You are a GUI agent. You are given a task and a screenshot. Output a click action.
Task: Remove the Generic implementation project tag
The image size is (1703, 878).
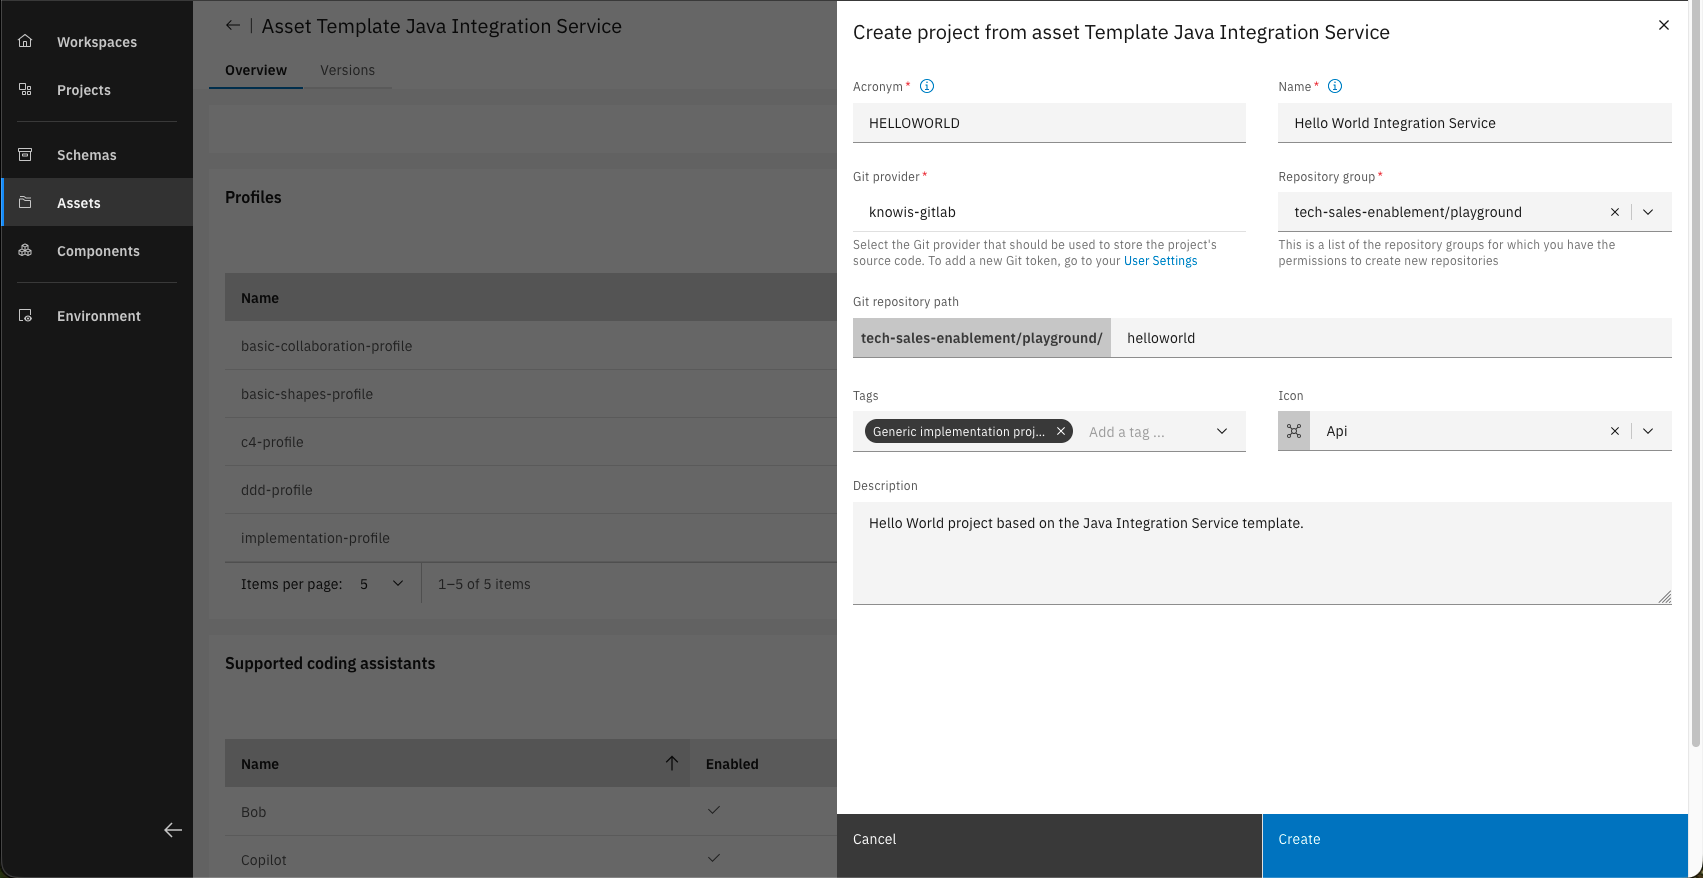(x=1061, y=431)
